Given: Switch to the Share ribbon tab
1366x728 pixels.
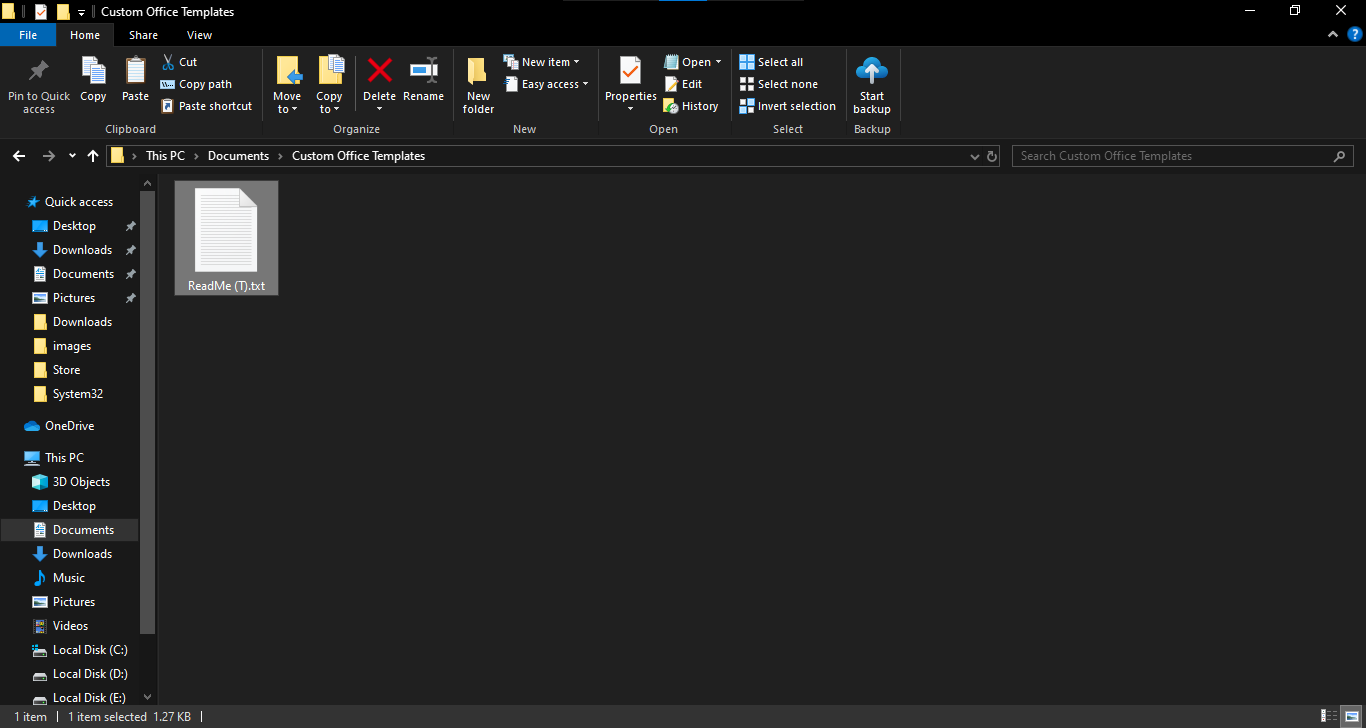Looking at the screenshot, I should [x=143, y=35].
